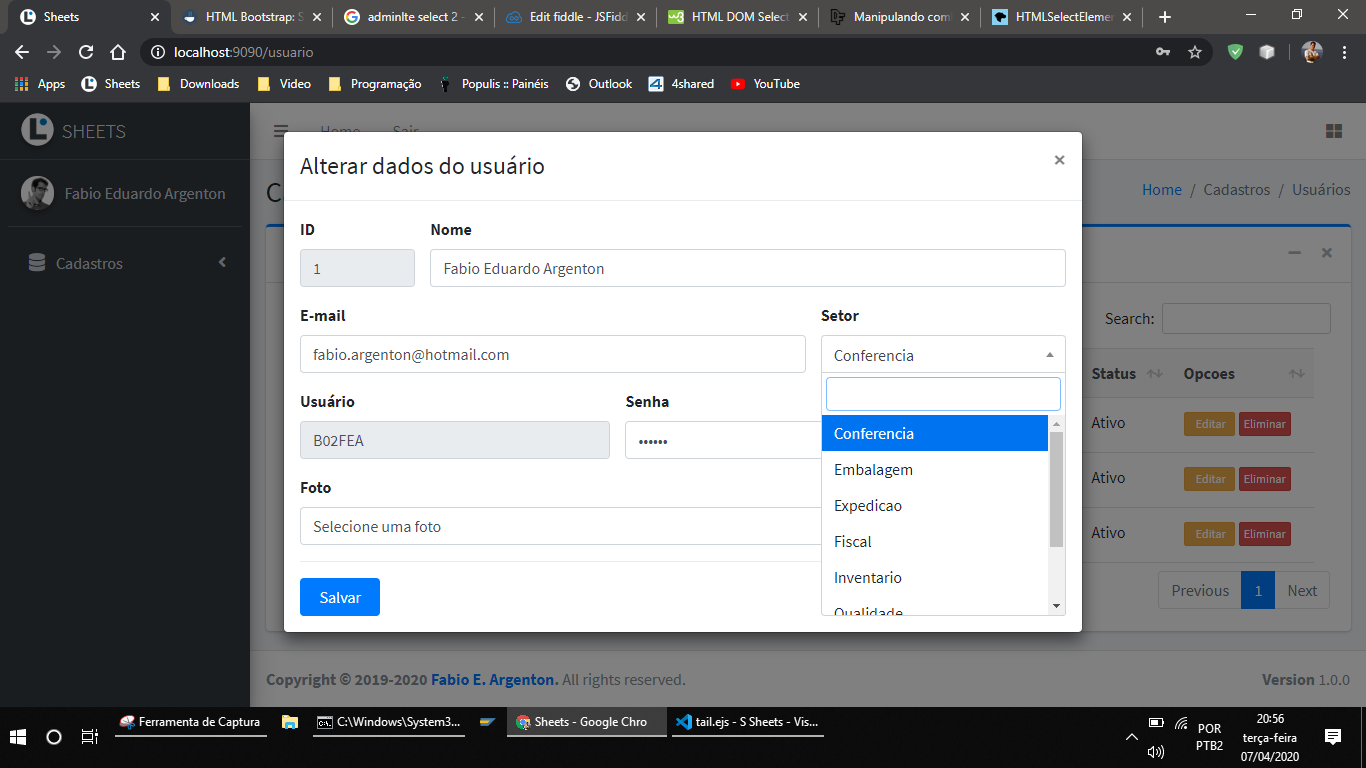The height and width of the screenshot is (768, 1366).
Task: Click the Outlook bookmark icon
Action: (570, 84)
